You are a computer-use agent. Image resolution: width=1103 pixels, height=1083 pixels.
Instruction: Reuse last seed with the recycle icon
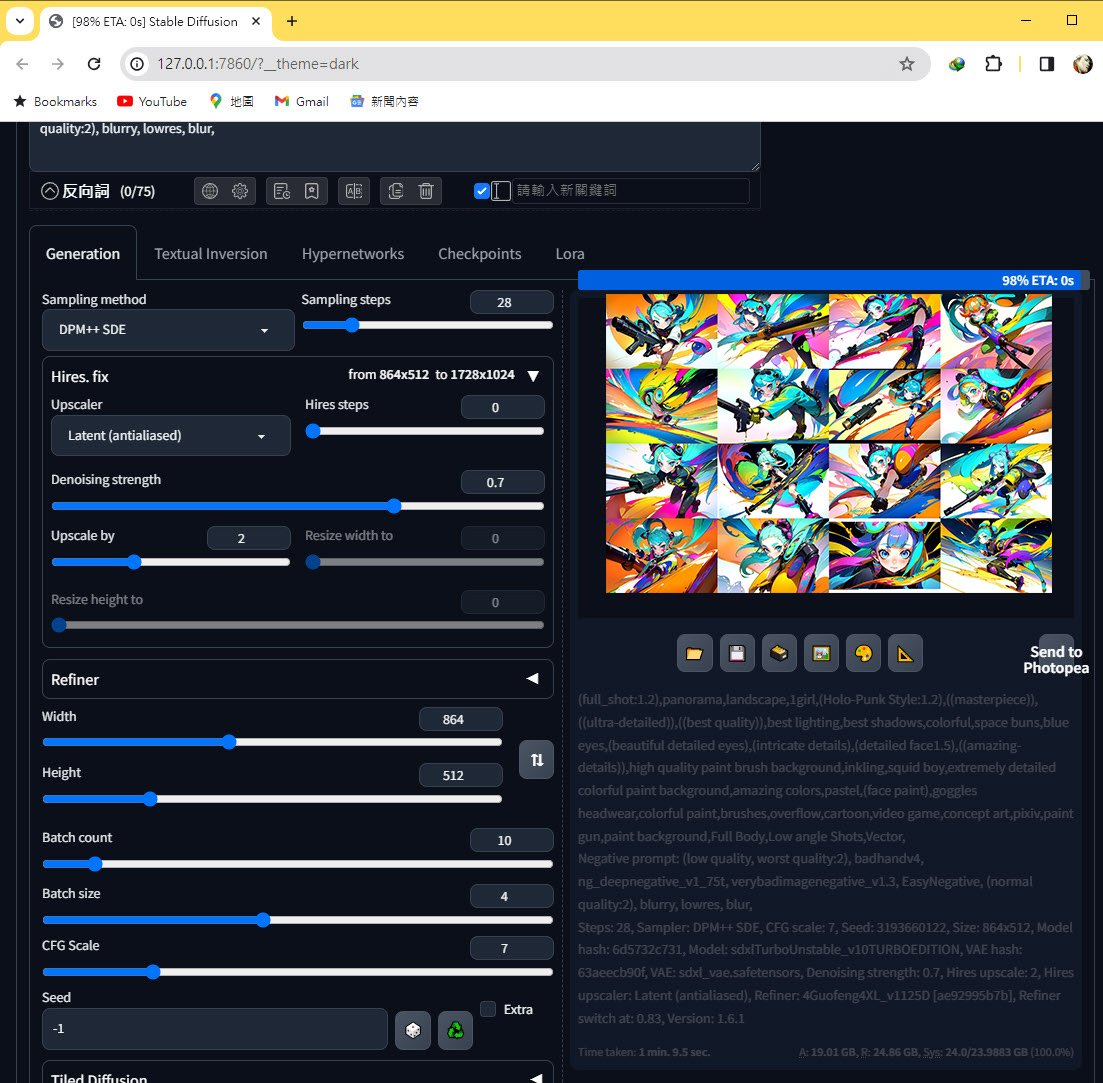(455, 1029)
